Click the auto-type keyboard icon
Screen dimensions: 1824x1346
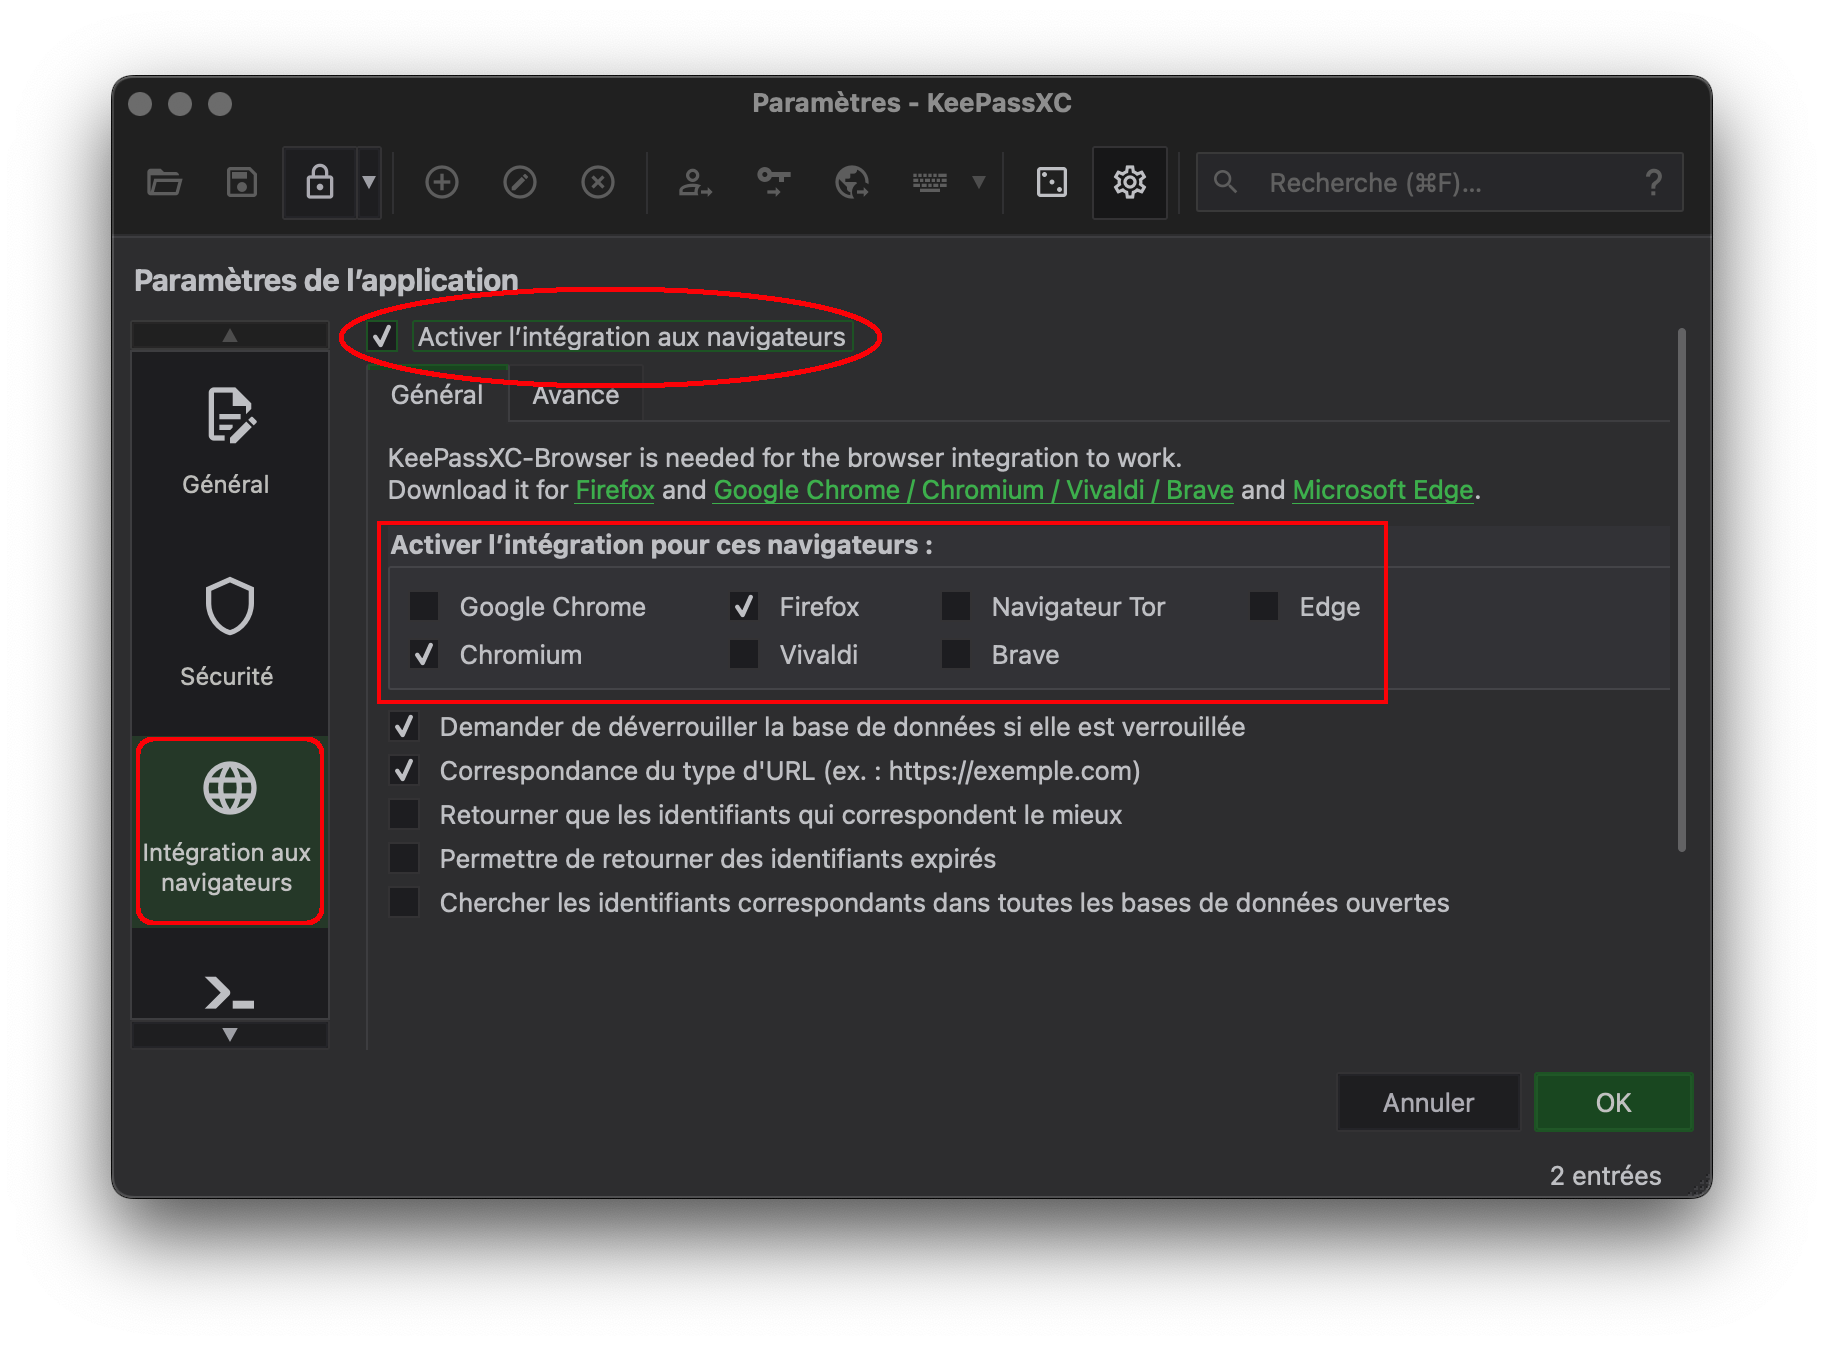point(930,182)
